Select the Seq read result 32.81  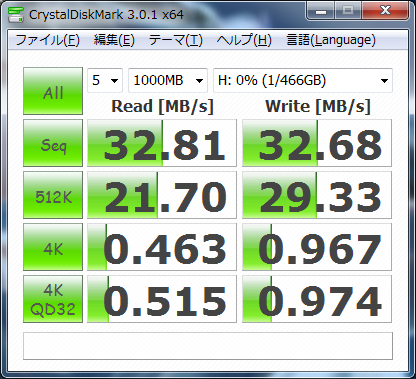point(162,143)
